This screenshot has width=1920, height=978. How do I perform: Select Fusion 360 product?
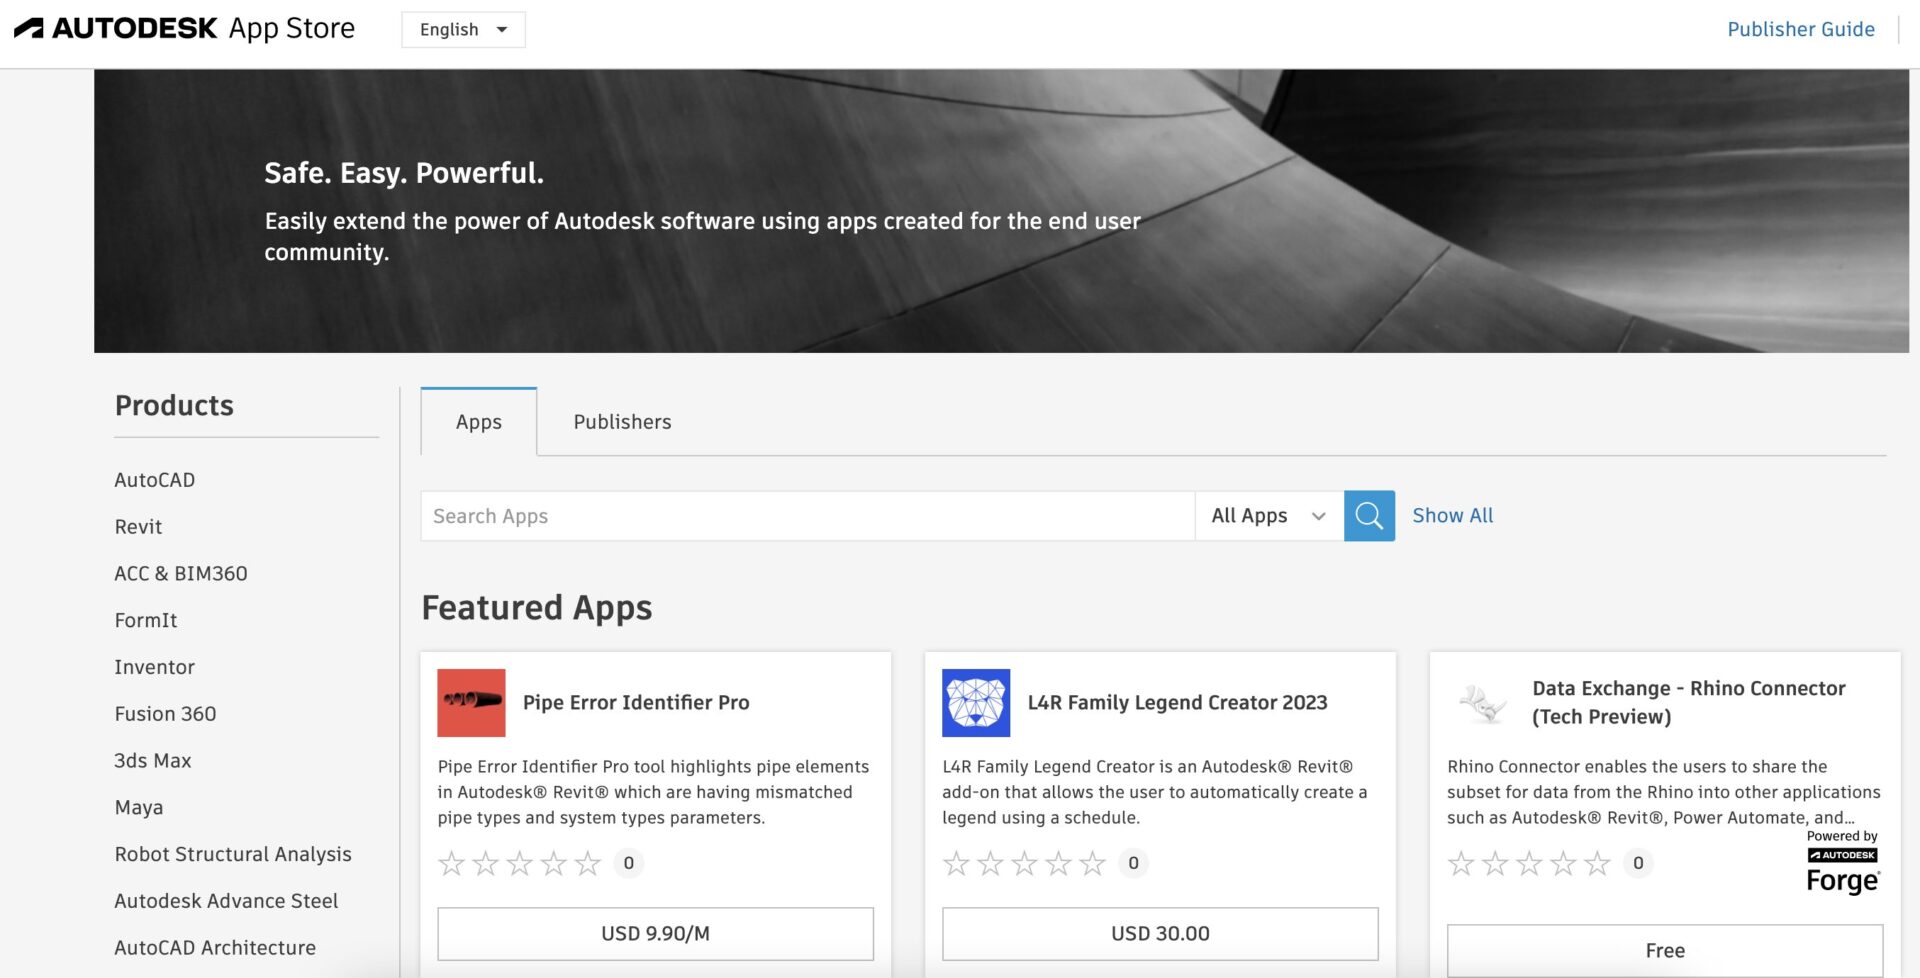(165, 714)
